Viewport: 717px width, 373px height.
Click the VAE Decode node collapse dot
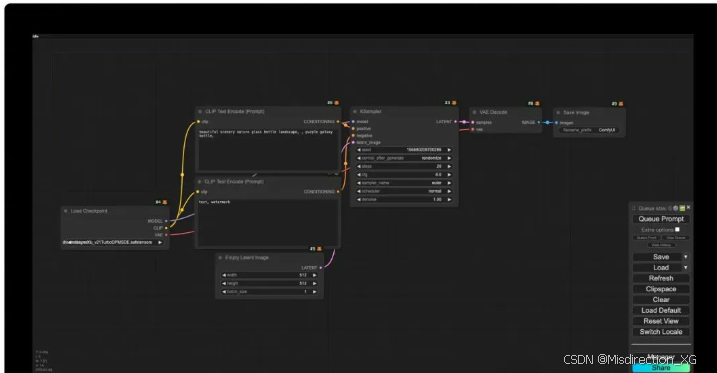tap(474, 112)
